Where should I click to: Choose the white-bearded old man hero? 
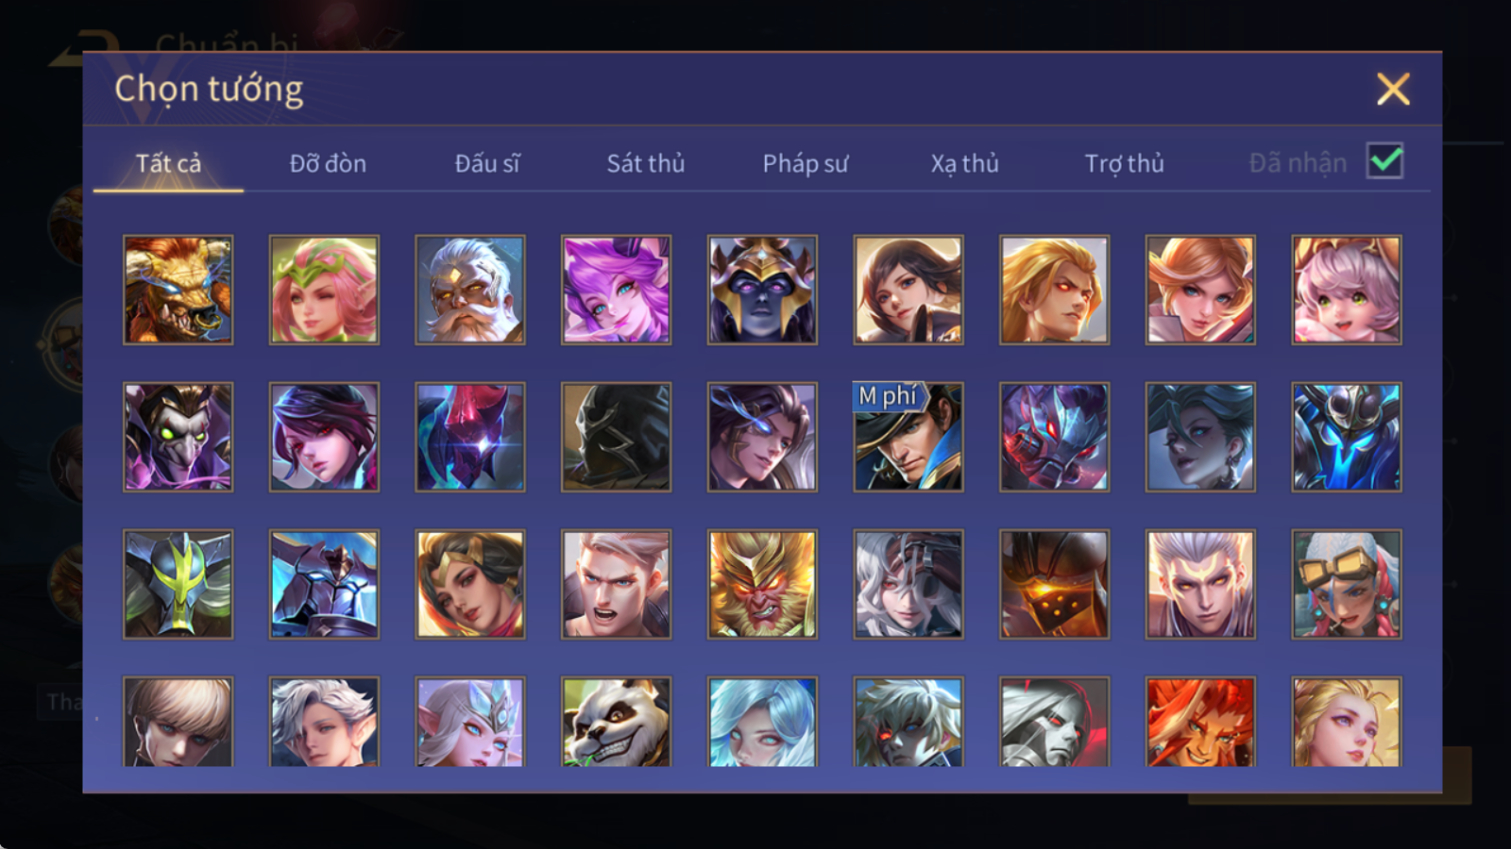click(470, 290)
